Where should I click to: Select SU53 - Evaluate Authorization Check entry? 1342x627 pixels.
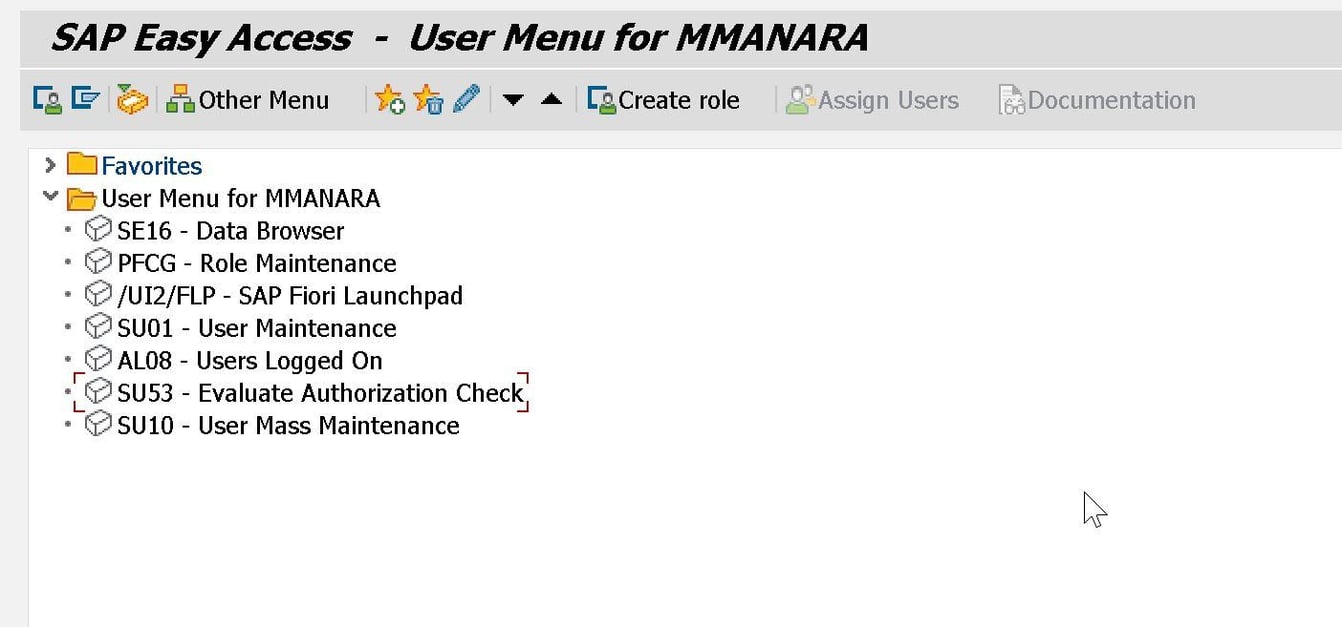pos(305,393)
